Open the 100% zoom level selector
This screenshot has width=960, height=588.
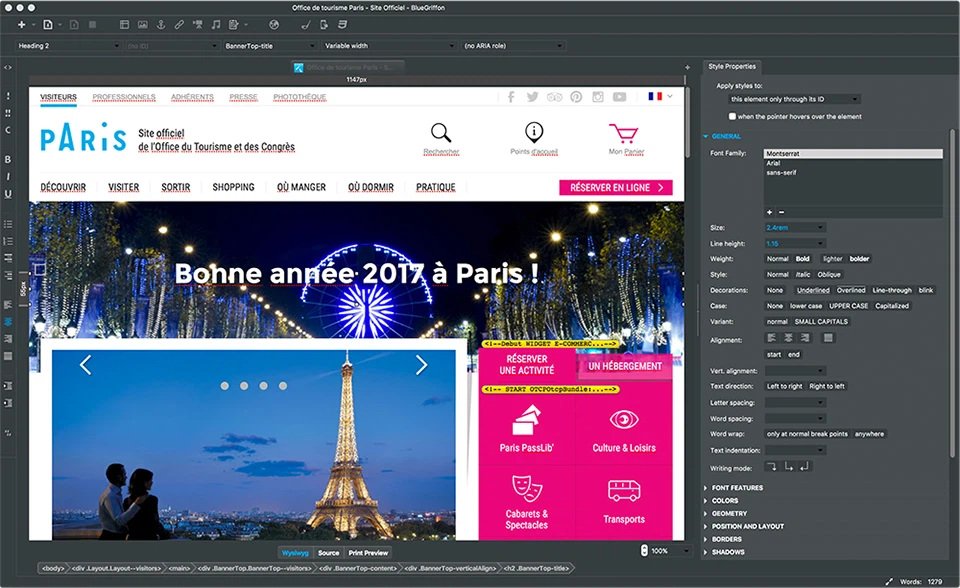point(660,551)
